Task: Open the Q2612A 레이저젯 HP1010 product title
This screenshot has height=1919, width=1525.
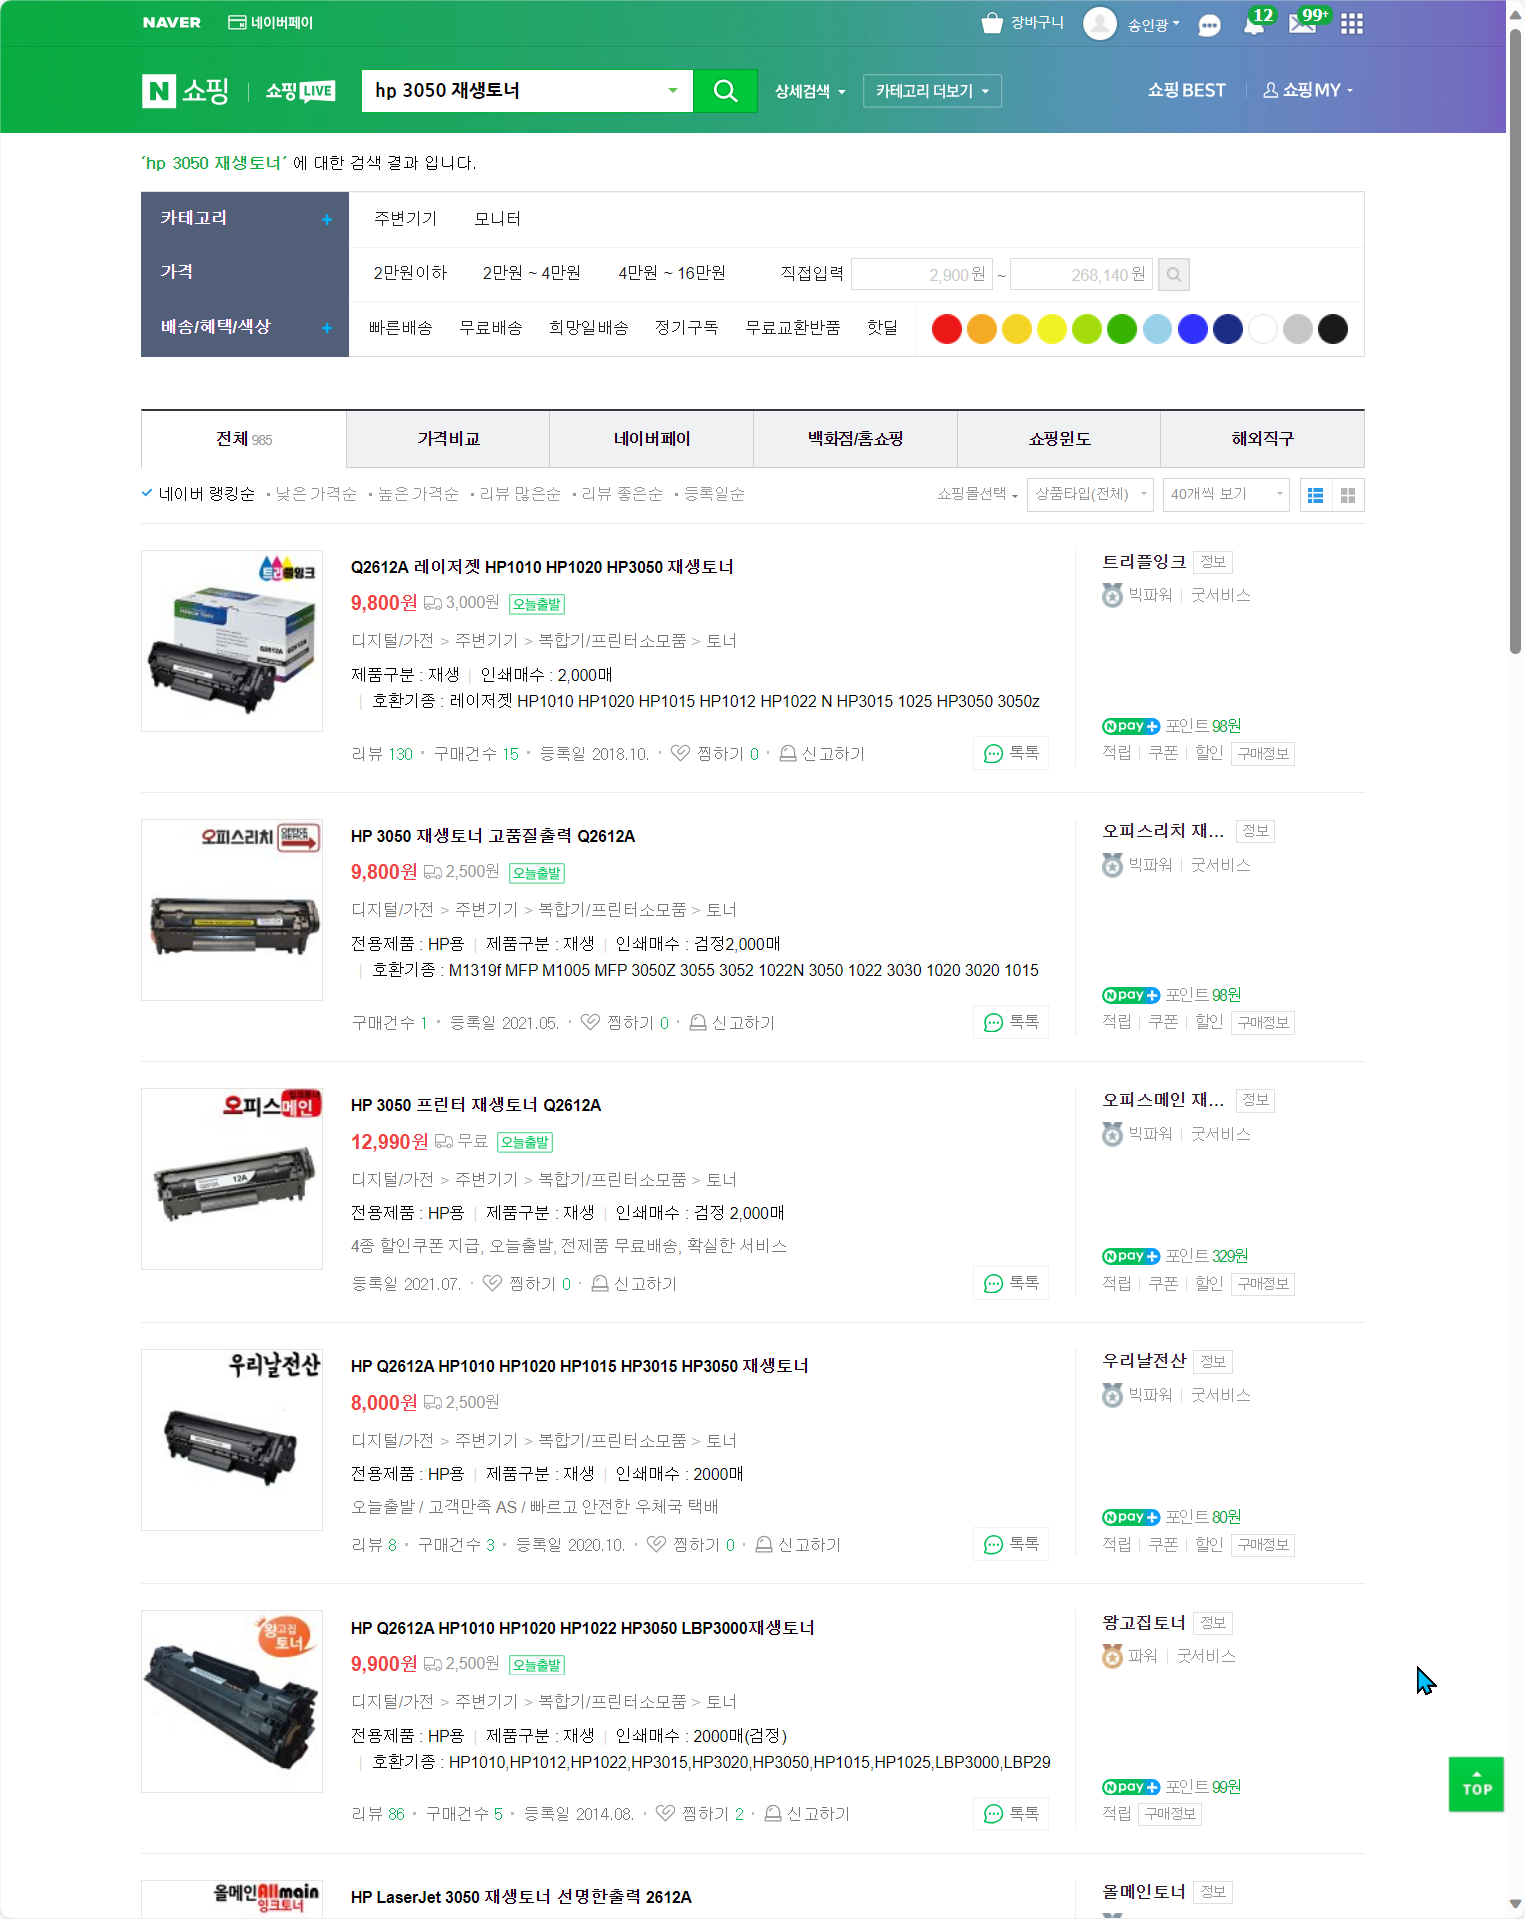Action: (x=542, y=567)
